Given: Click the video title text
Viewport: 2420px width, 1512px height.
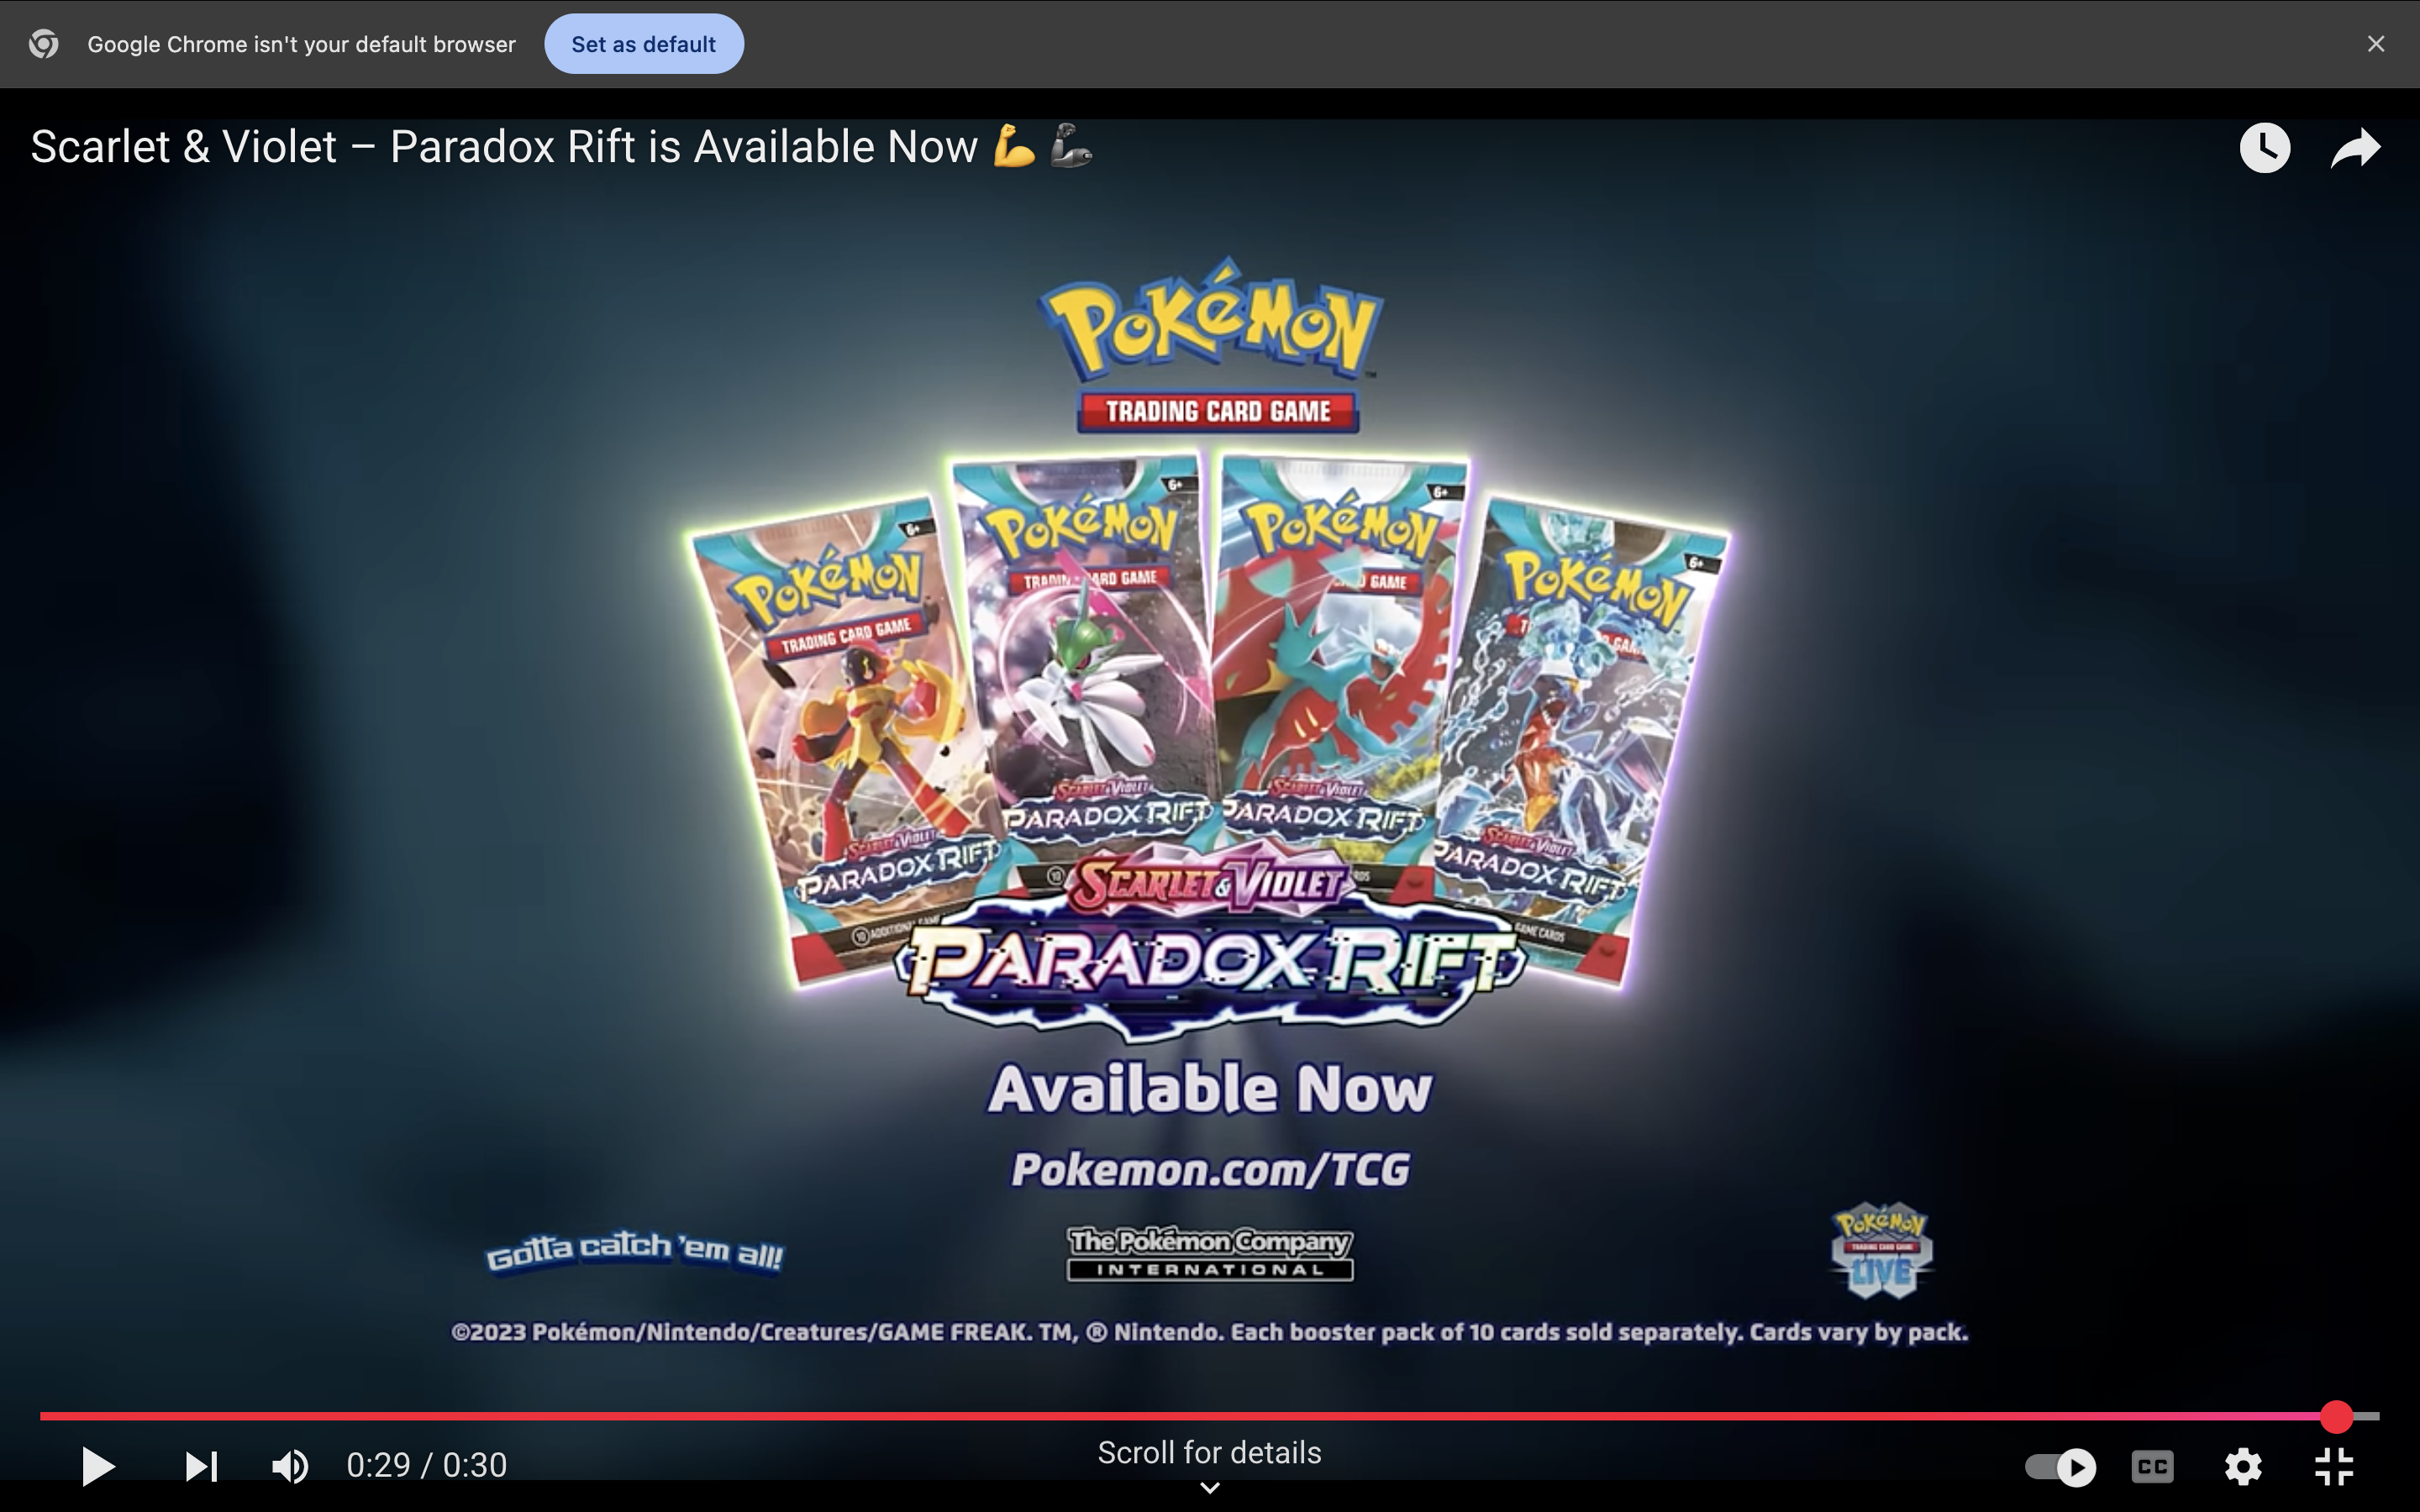Looking at the screenshot, I should point(561,147).
